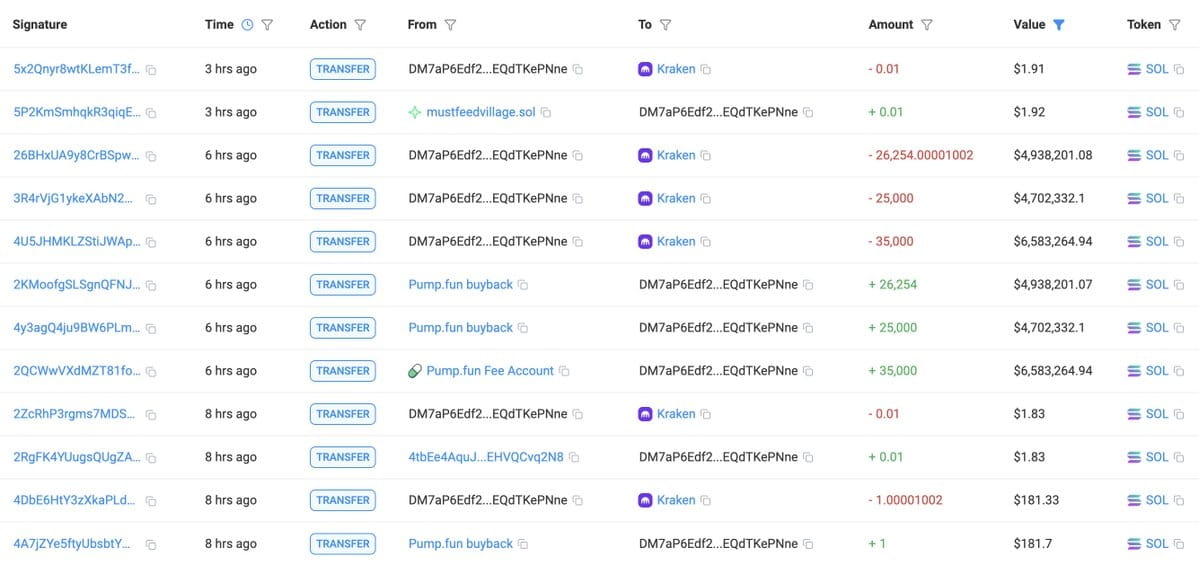
Task: Open the mustfeedvillage.sol account link
Action: tap(481, 112)
